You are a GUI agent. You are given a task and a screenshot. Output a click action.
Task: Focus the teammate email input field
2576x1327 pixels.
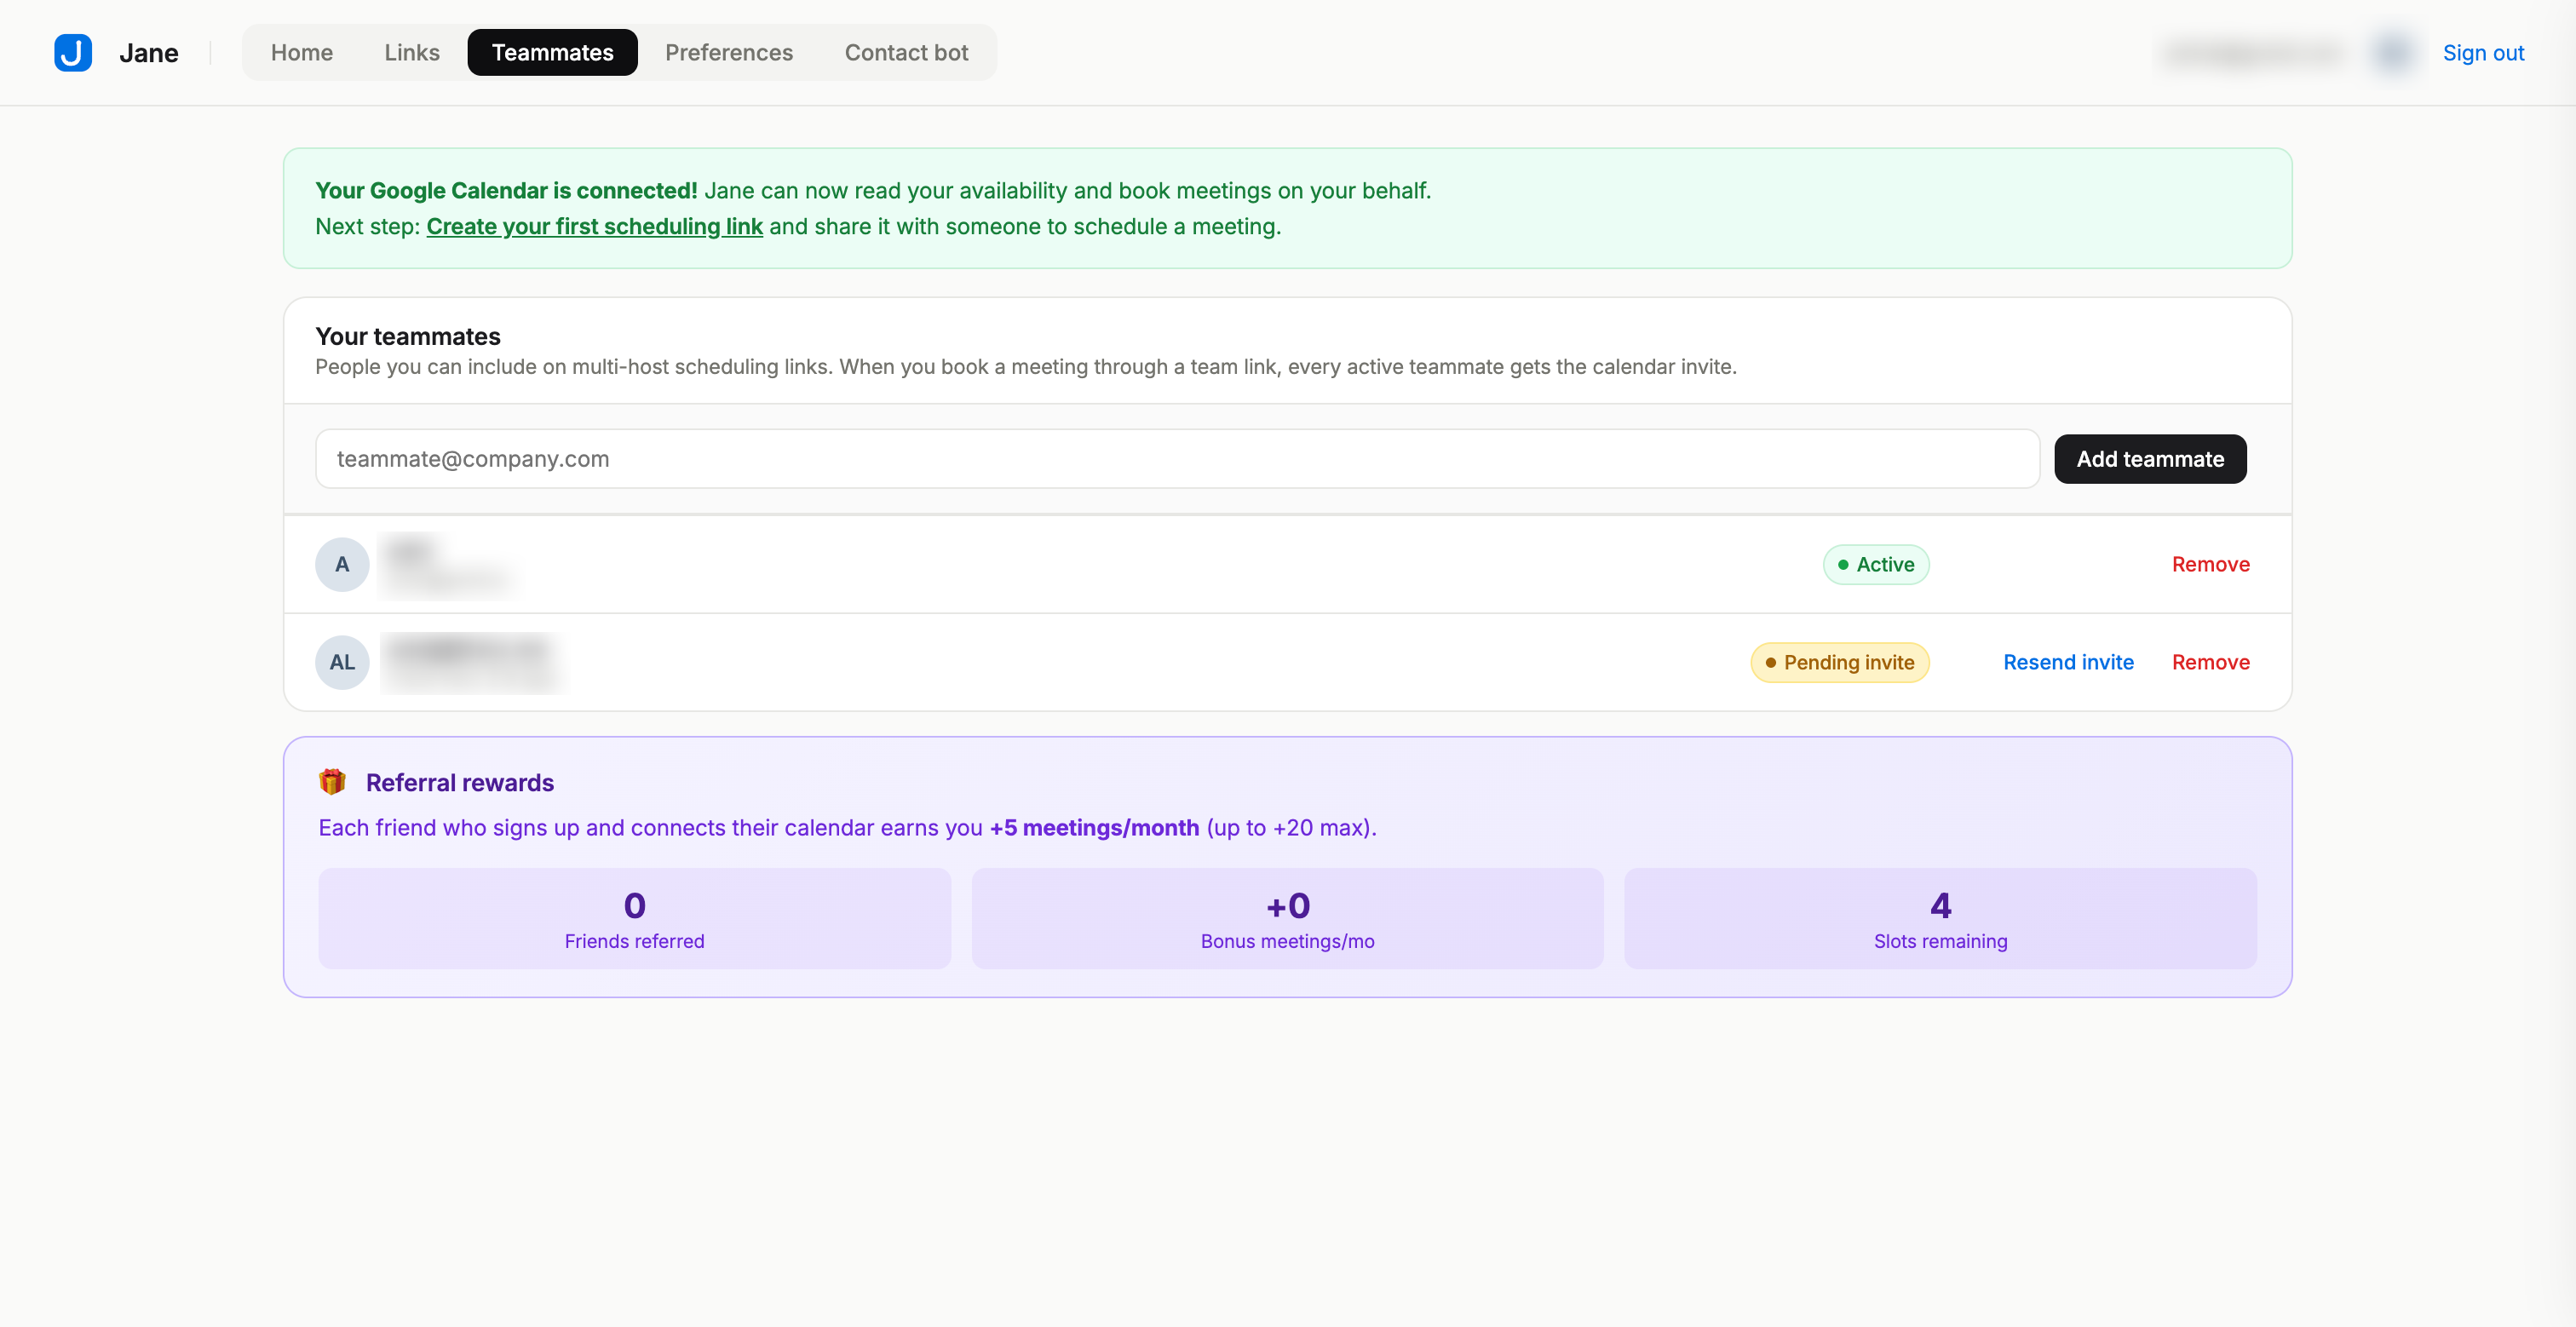coord(1177,459)
